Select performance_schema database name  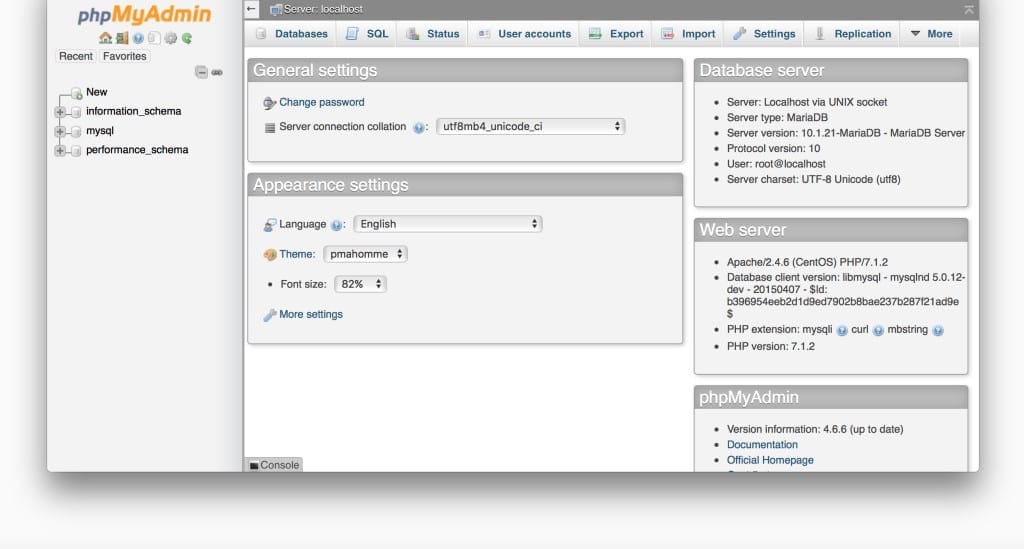(x=137, y=150)
